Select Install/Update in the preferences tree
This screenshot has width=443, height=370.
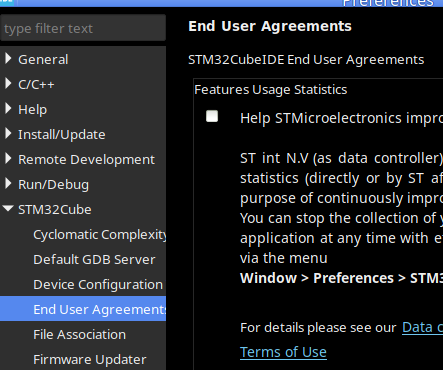click(x=62, y=135)
